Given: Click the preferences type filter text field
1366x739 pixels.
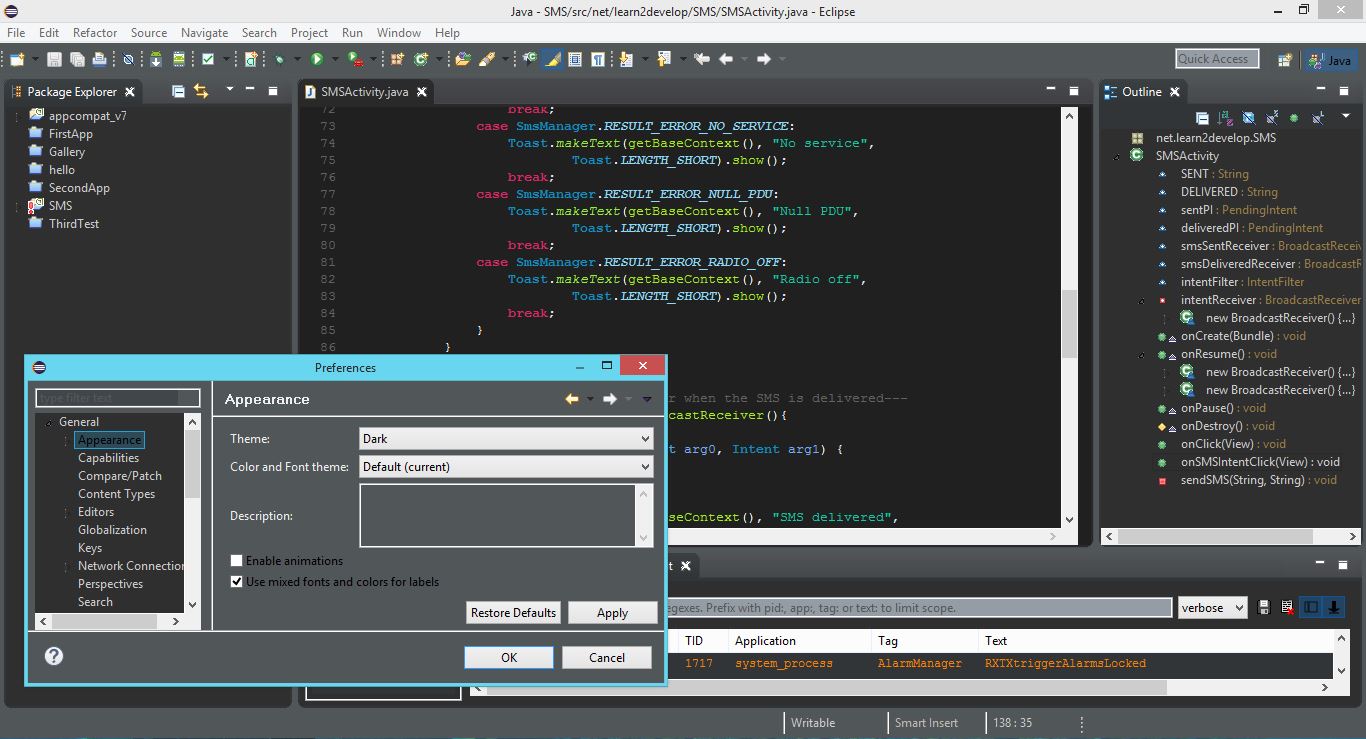Looking at the screenshot, I should click(x=117, y=397).
